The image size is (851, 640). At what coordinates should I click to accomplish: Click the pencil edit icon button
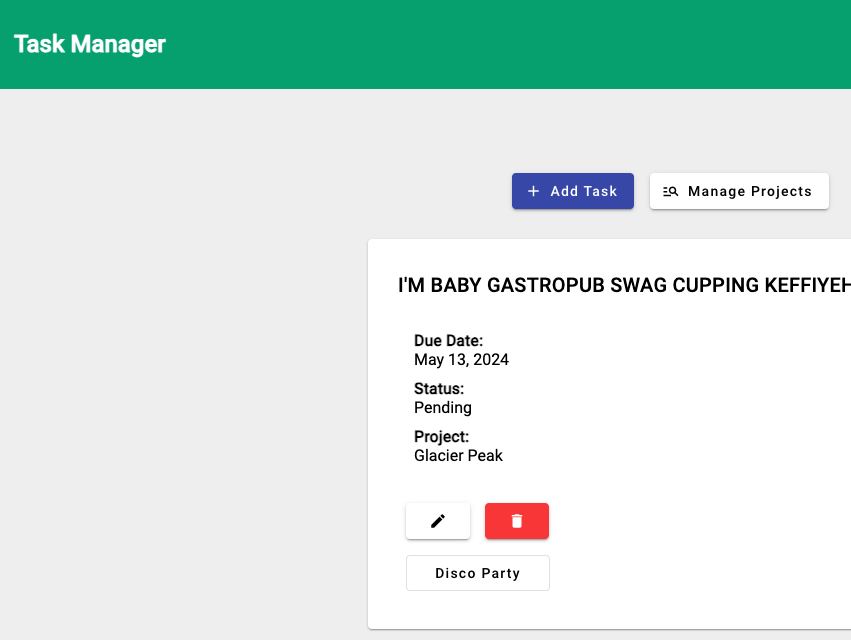pos(438,521)
